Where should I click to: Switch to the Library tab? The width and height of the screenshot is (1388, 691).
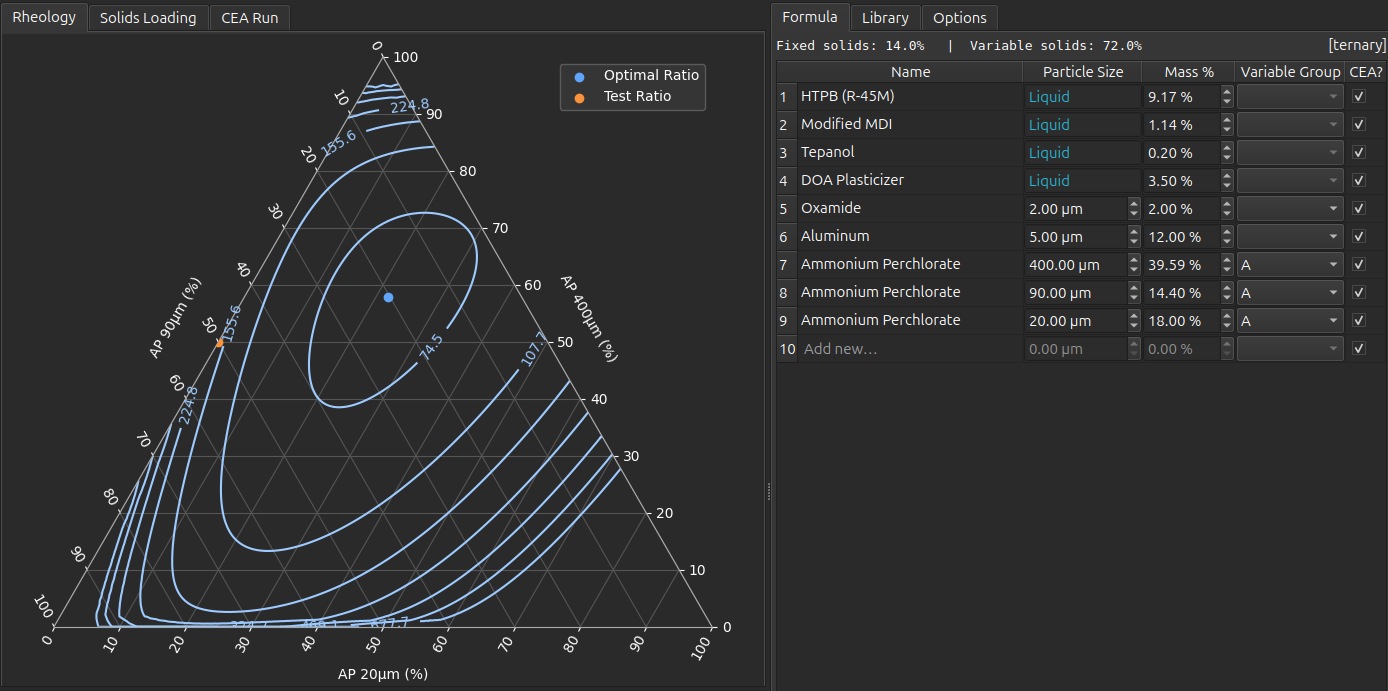pyautogui.click(x=885, y=17)
